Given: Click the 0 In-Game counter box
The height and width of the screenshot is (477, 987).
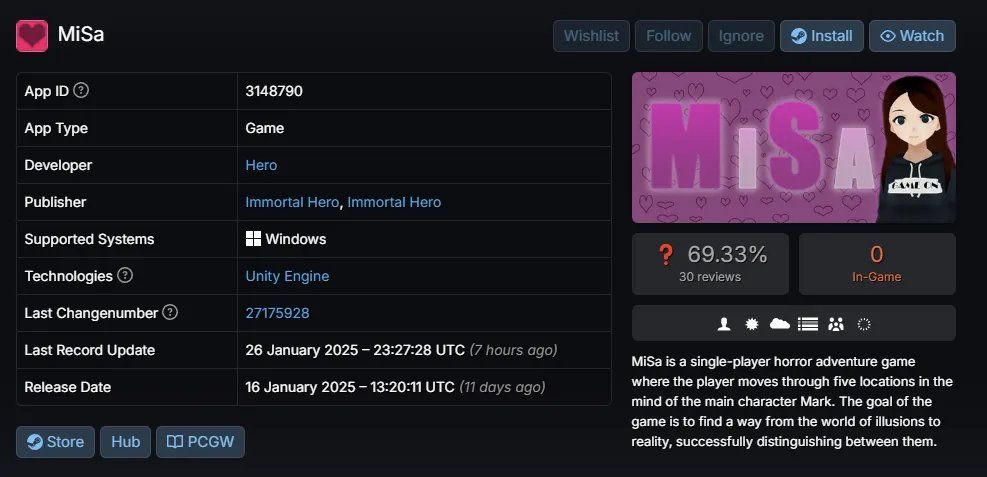Looking at the screenshot, I should (877, 264).
